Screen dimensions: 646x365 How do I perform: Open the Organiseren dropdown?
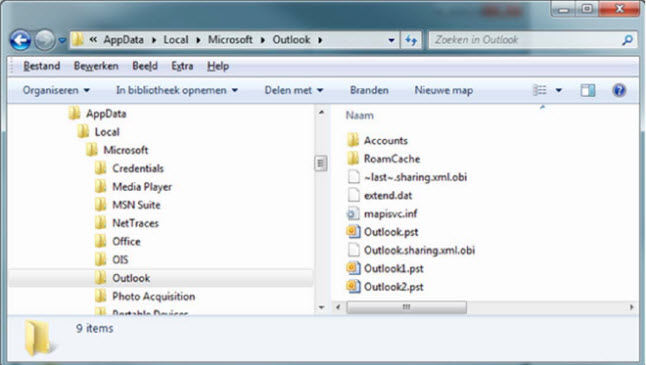(56, 90)
